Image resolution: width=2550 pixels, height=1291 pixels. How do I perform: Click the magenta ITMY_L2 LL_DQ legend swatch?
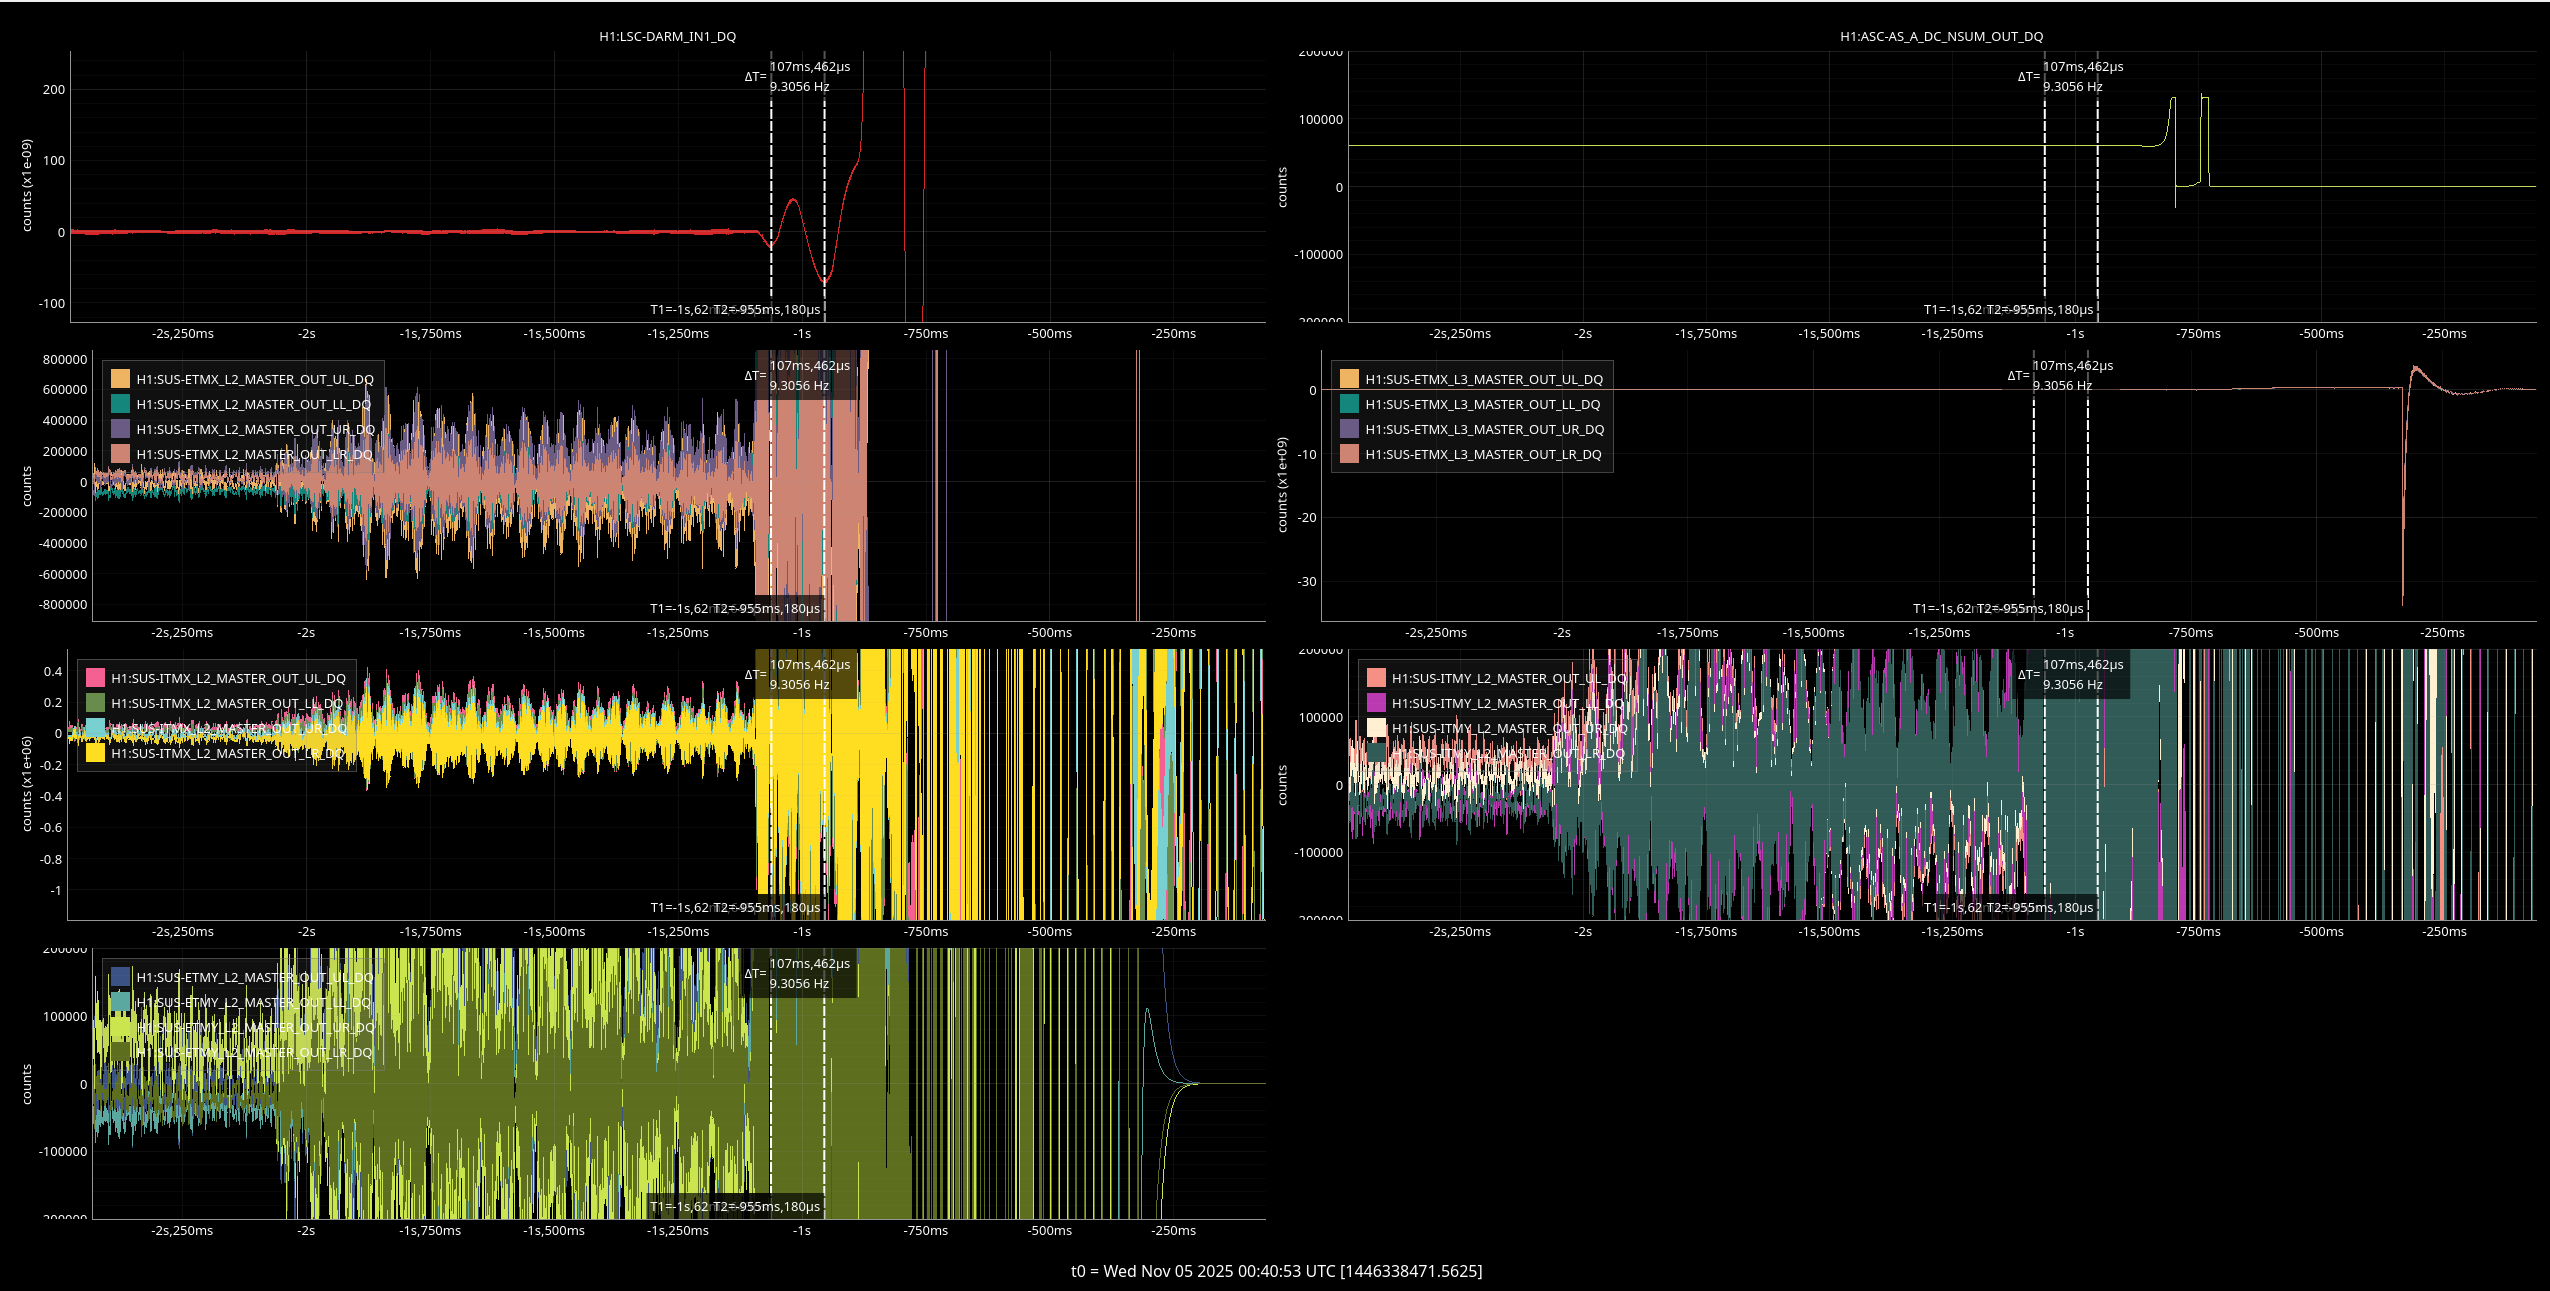pos(1377,704)
